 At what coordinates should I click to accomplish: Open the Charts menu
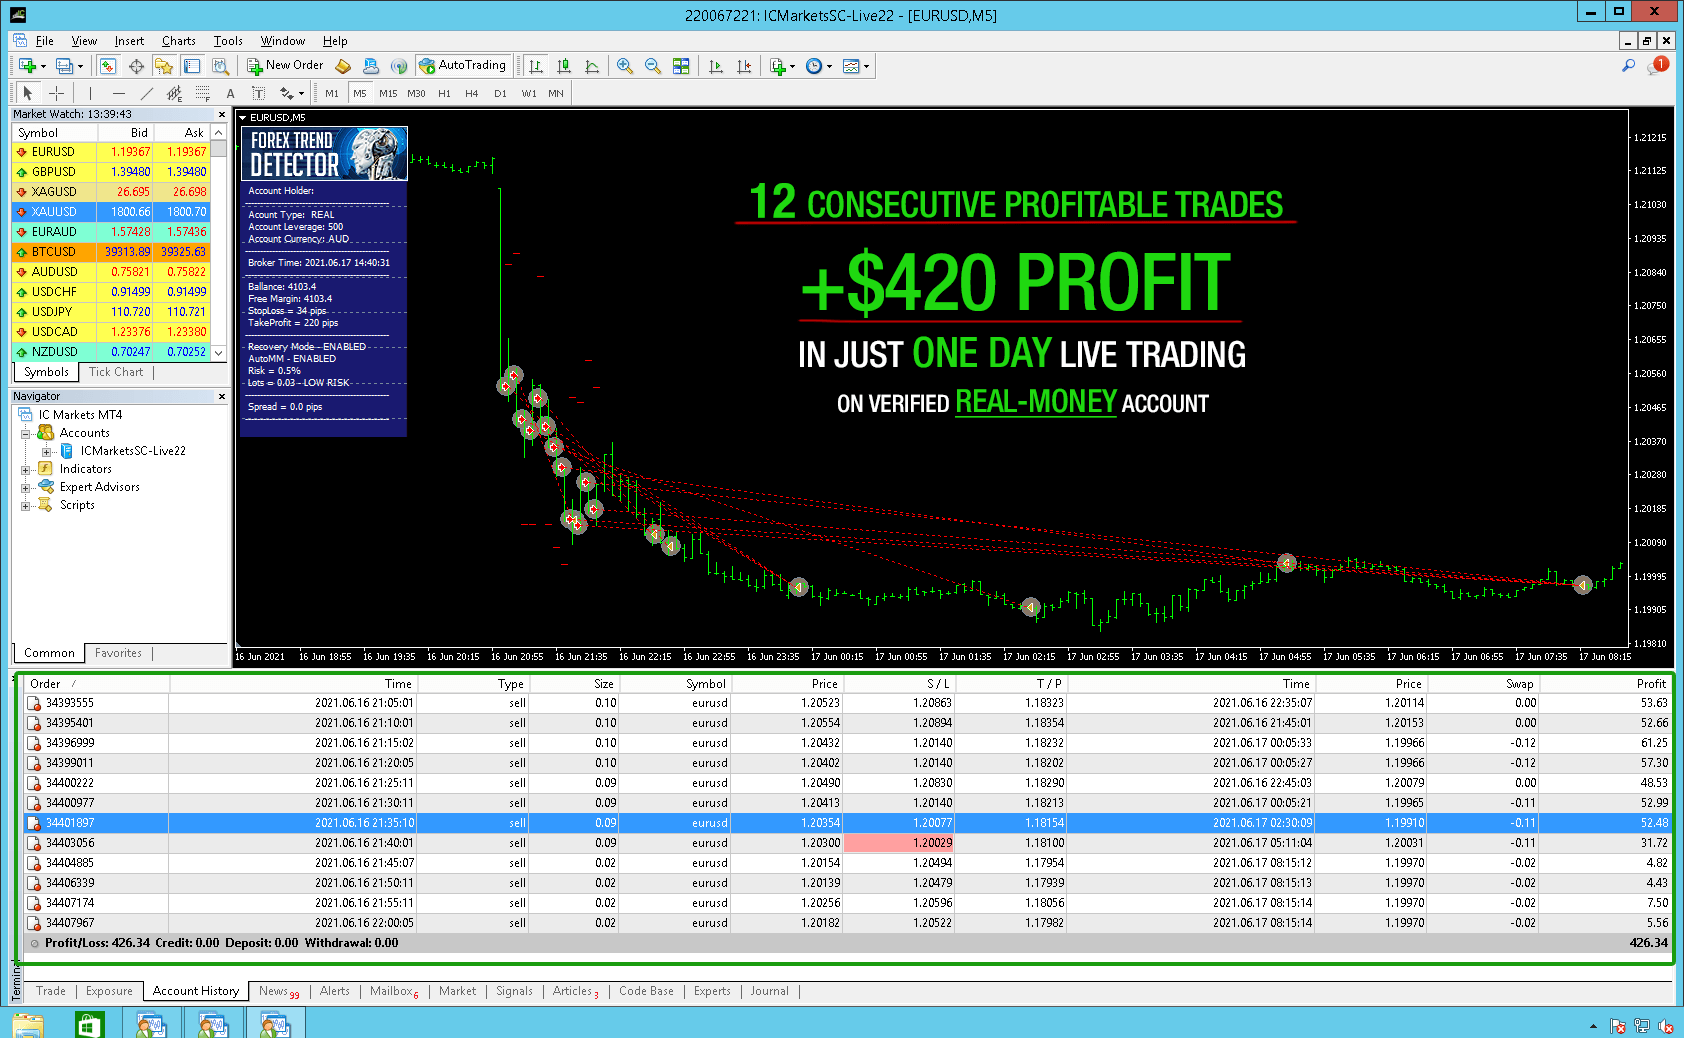(x=178, y=40)
